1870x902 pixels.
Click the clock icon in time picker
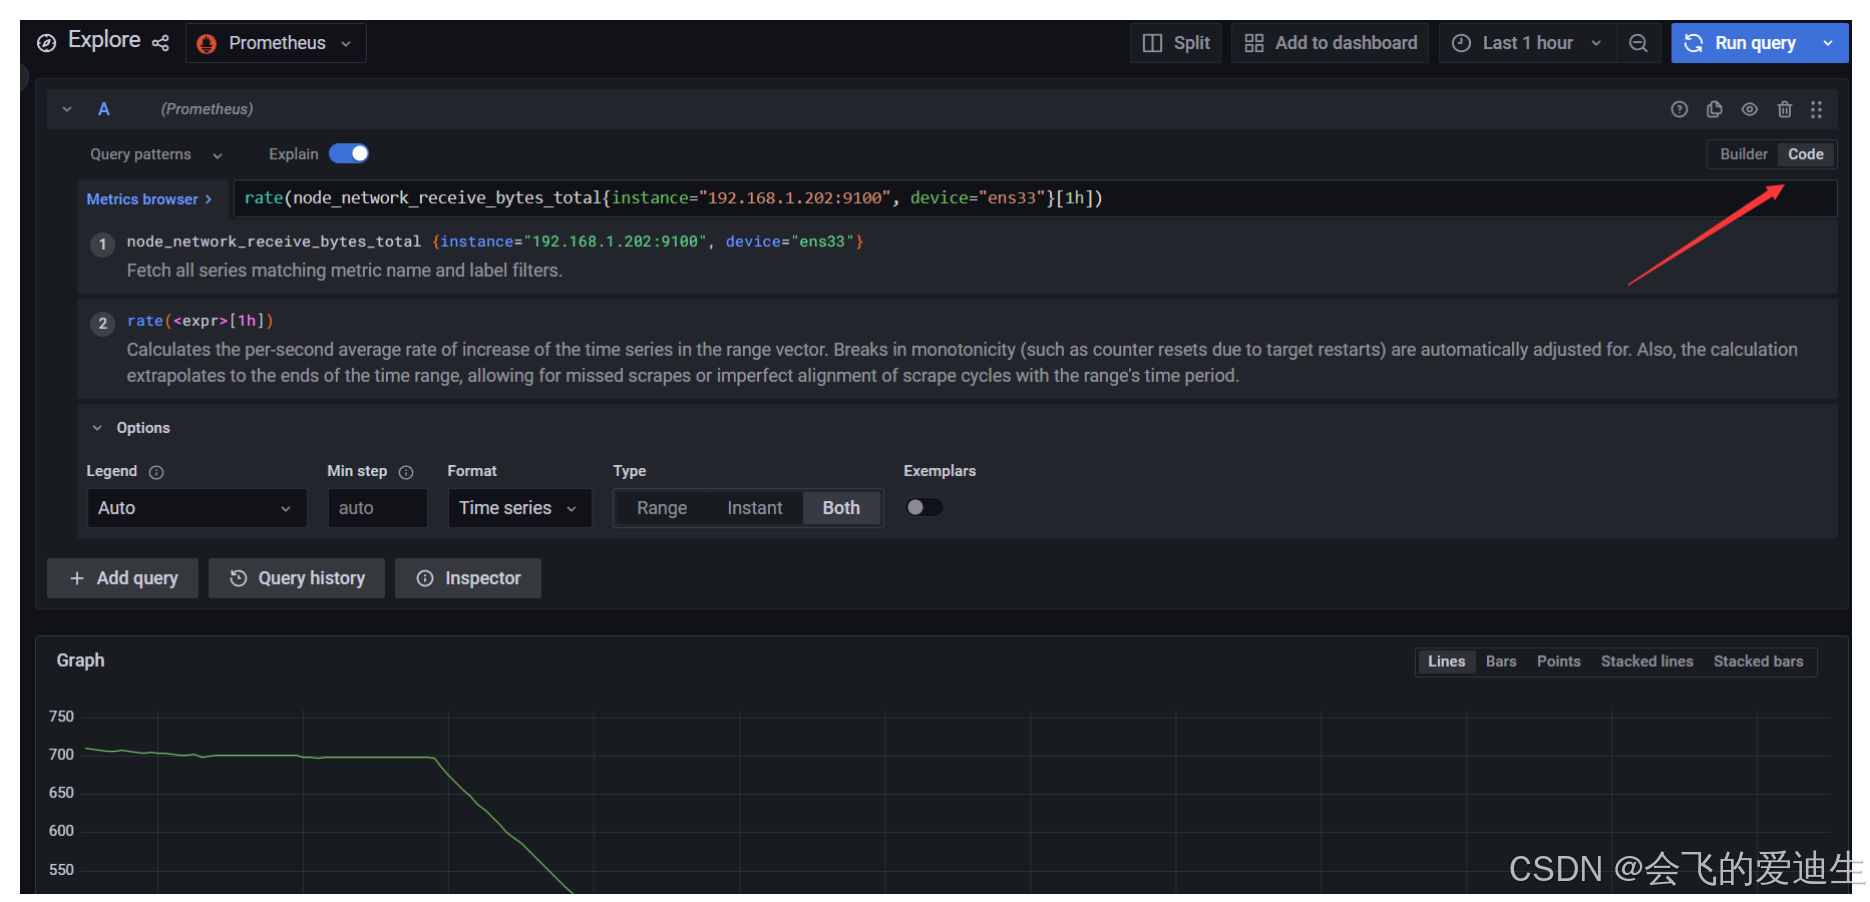pyautogui.click(x=1461, y=43)
